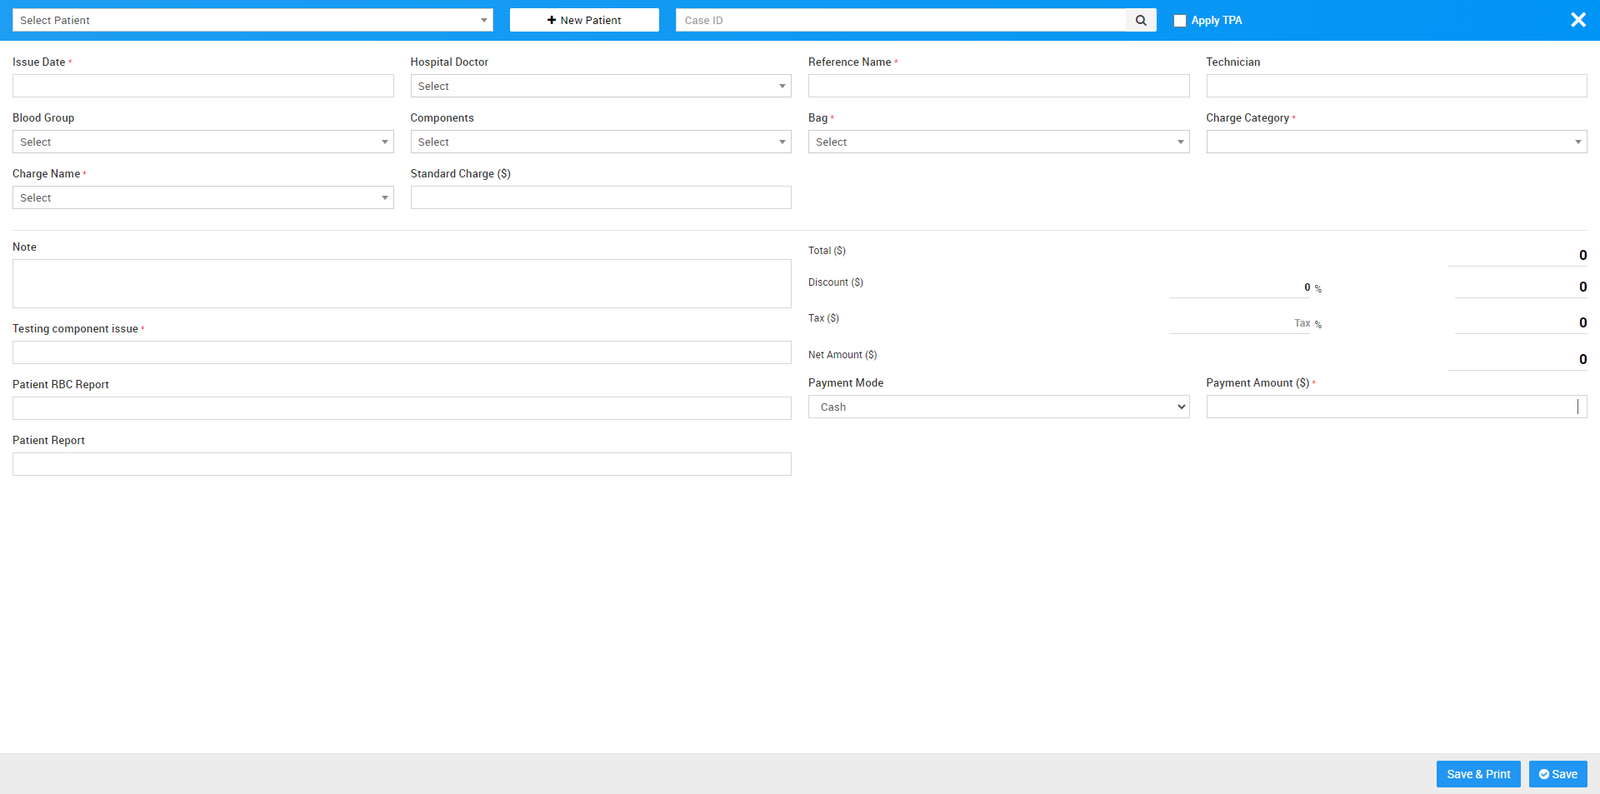The image size is (1600, 794).
Task: Click the New Patient button
Action: click(584, 20)
